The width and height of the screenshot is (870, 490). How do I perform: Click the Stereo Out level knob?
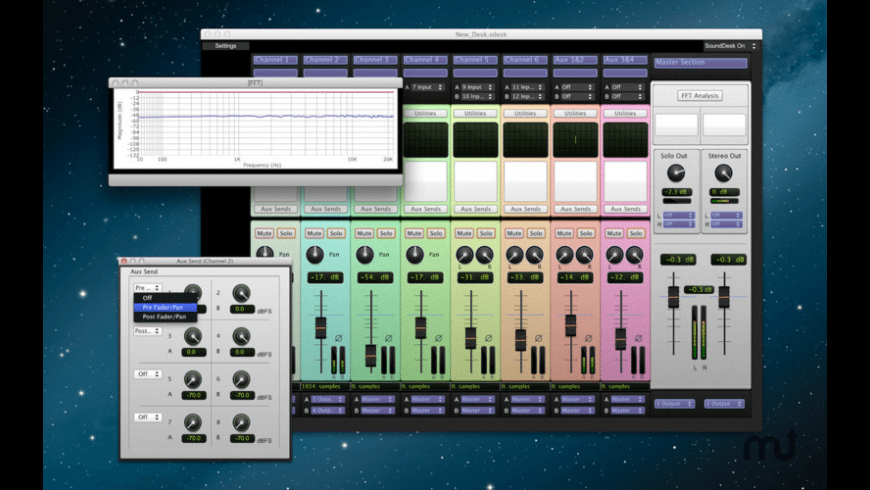(x=723, y=173)
